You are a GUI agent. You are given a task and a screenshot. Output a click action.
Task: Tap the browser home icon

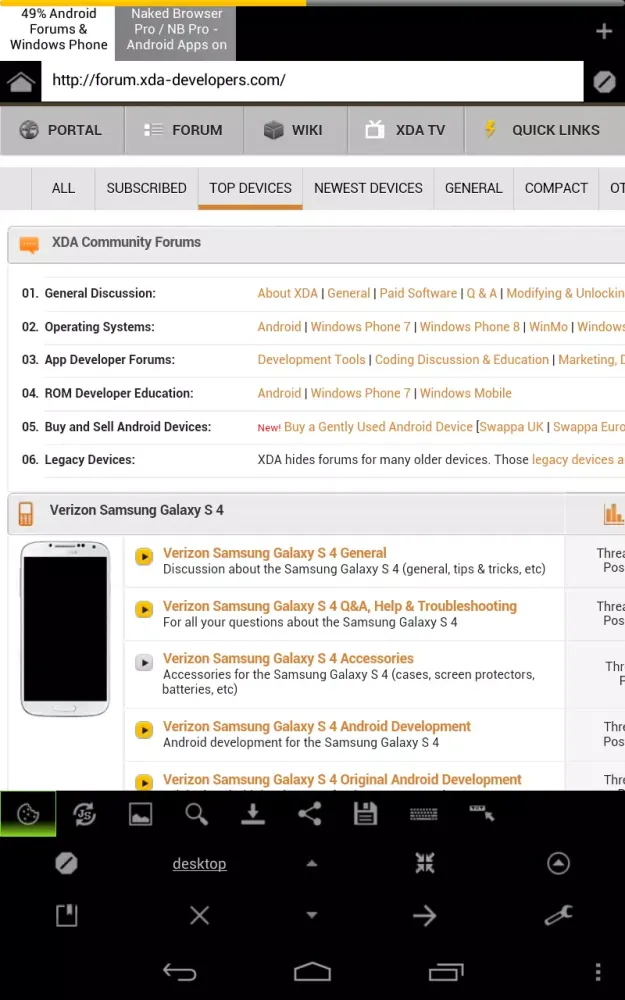tap(20, 81)
